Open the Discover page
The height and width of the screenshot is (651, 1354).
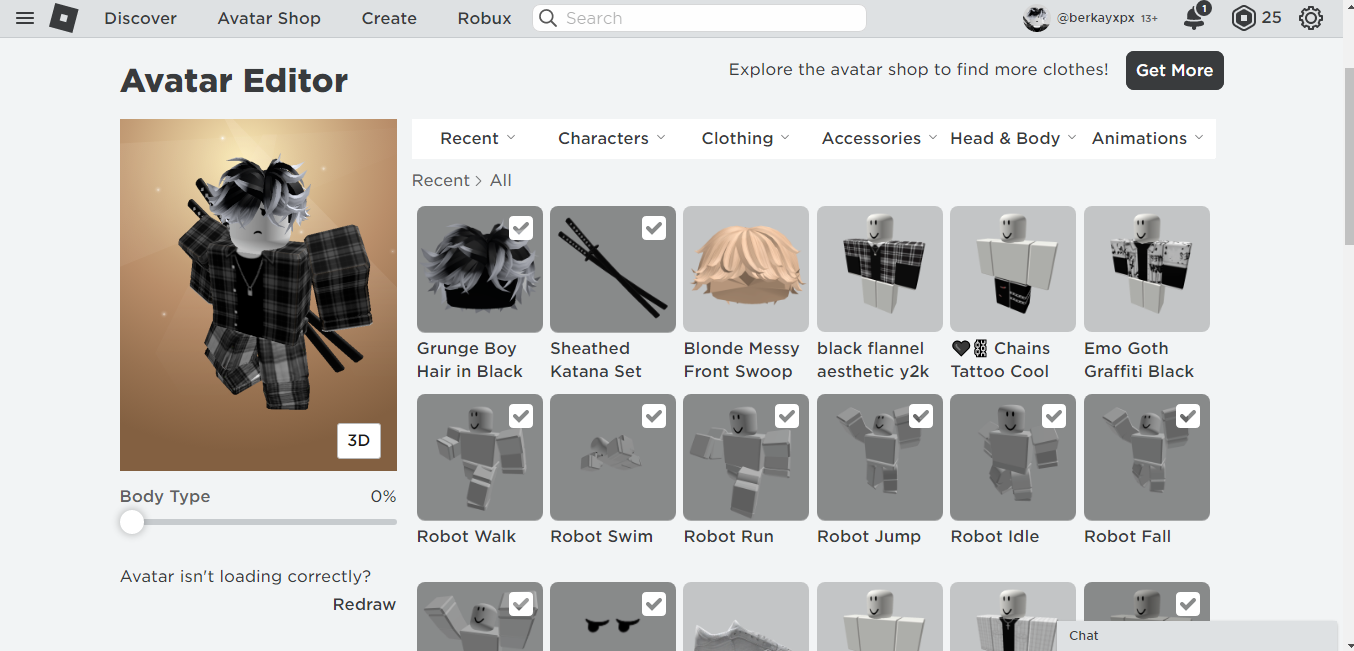pyautogui.click(x=140, y=18)
